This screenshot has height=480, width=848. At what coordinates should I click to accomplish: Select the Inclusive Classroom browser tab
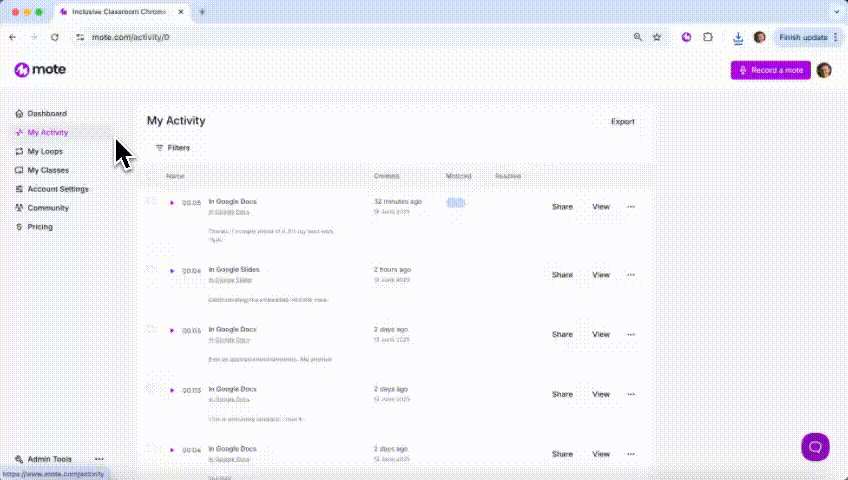tap(122, 12)
